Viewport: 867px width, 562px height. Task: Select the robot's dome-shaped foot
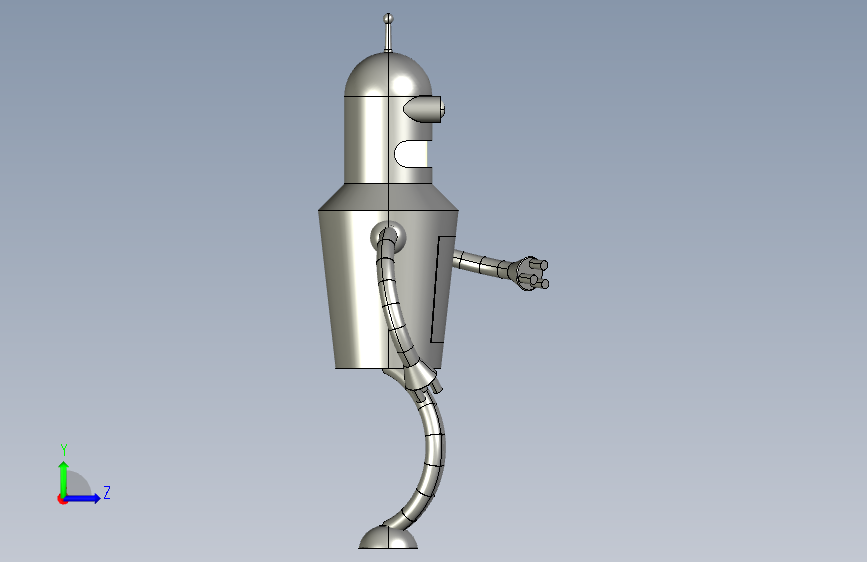click(388, 538)
